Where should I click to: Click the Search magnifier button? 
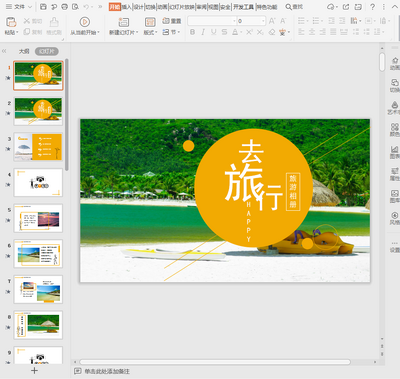pos(294,7)
